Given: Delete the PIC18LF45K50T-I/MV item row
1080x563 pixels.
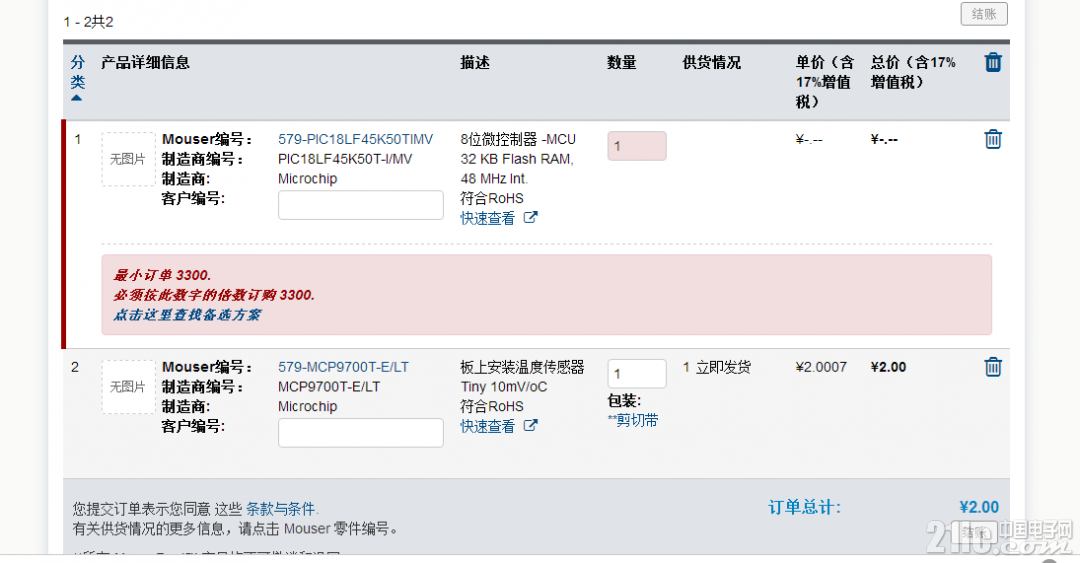Looking at the screenshot, I should click(x=993, y=139).
